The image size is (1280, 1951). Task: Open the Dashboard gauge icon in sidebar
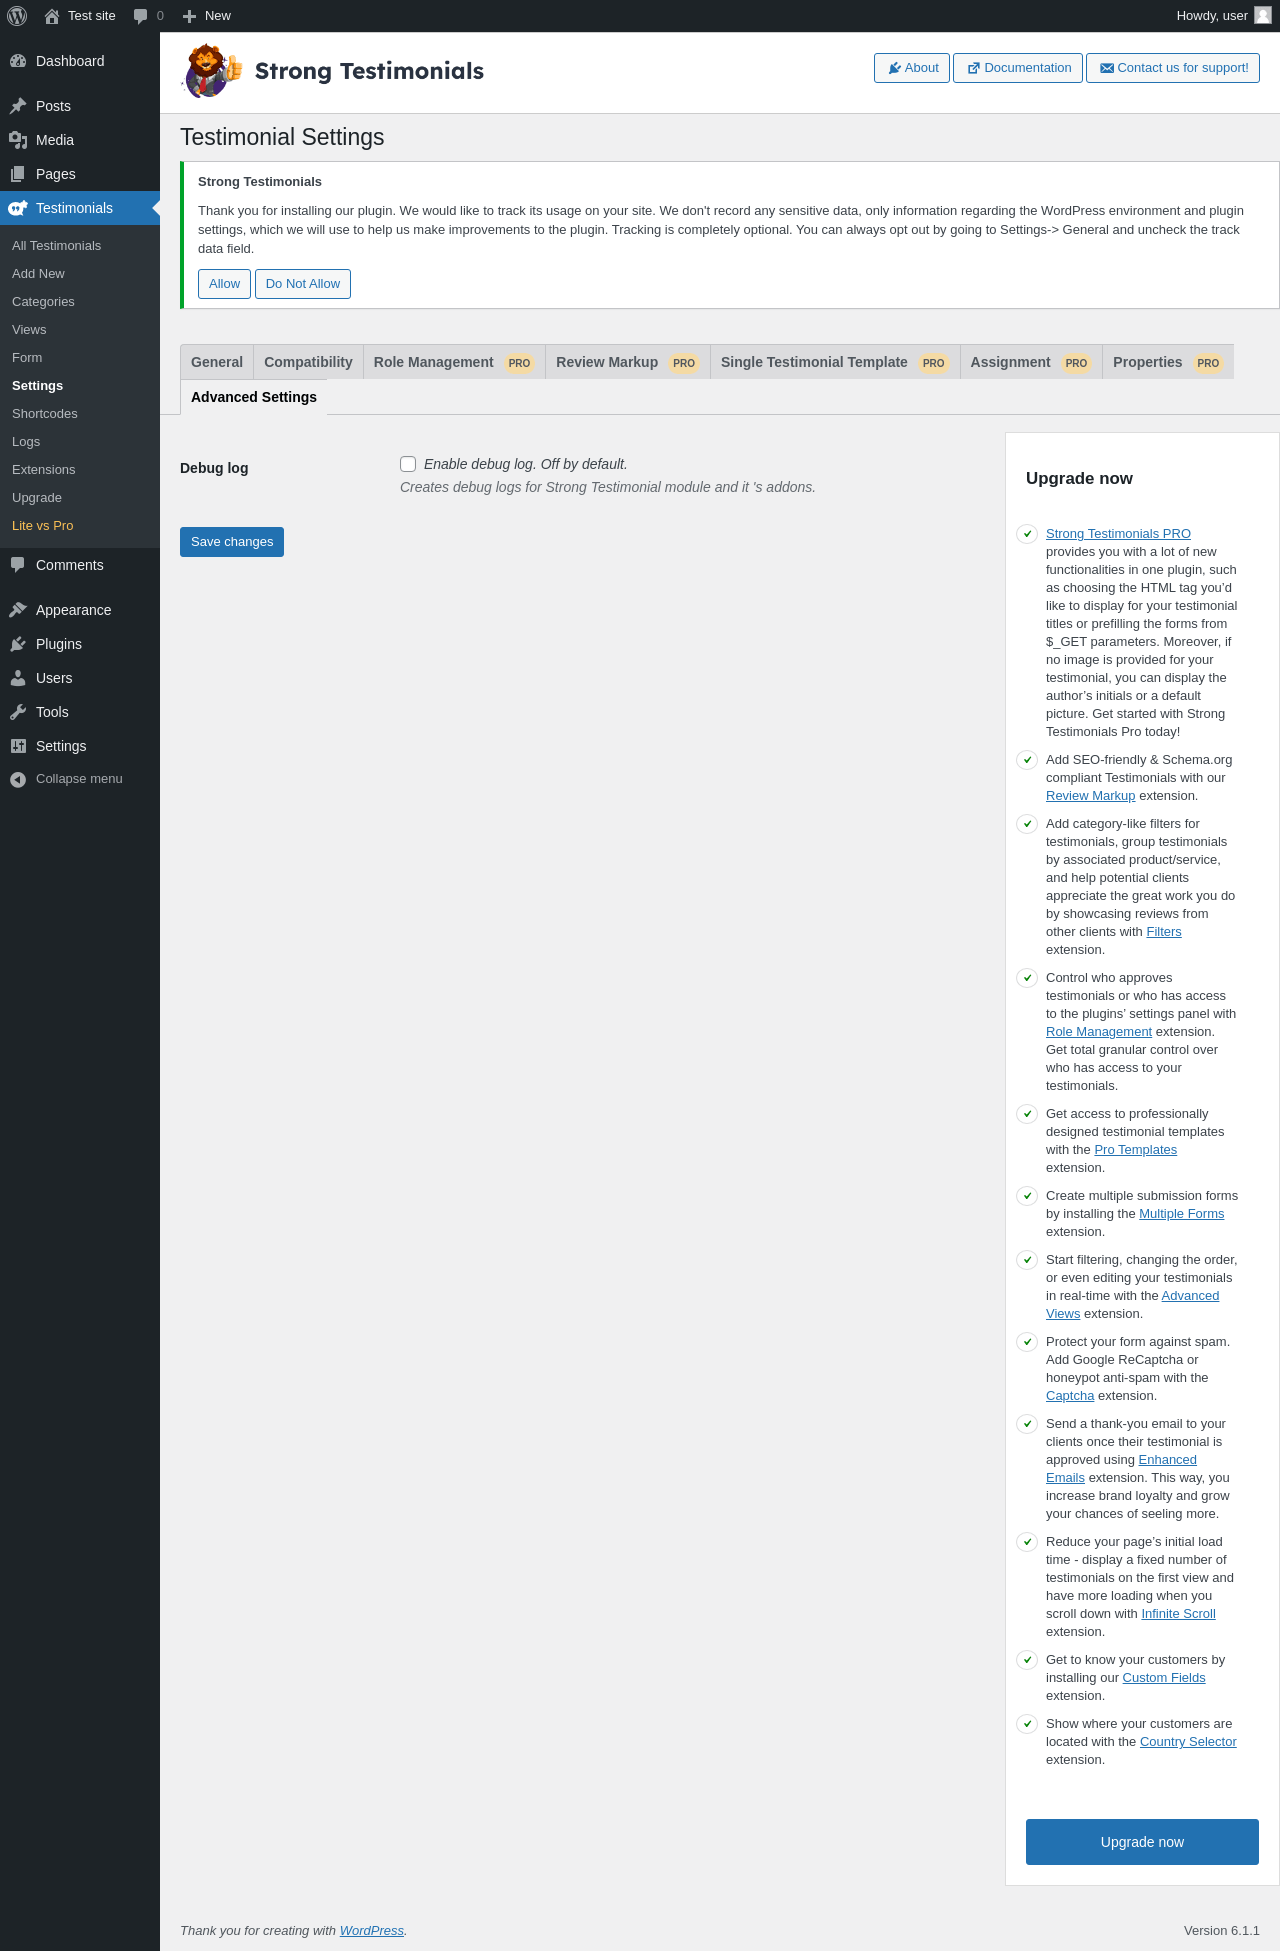coord(18,61)
